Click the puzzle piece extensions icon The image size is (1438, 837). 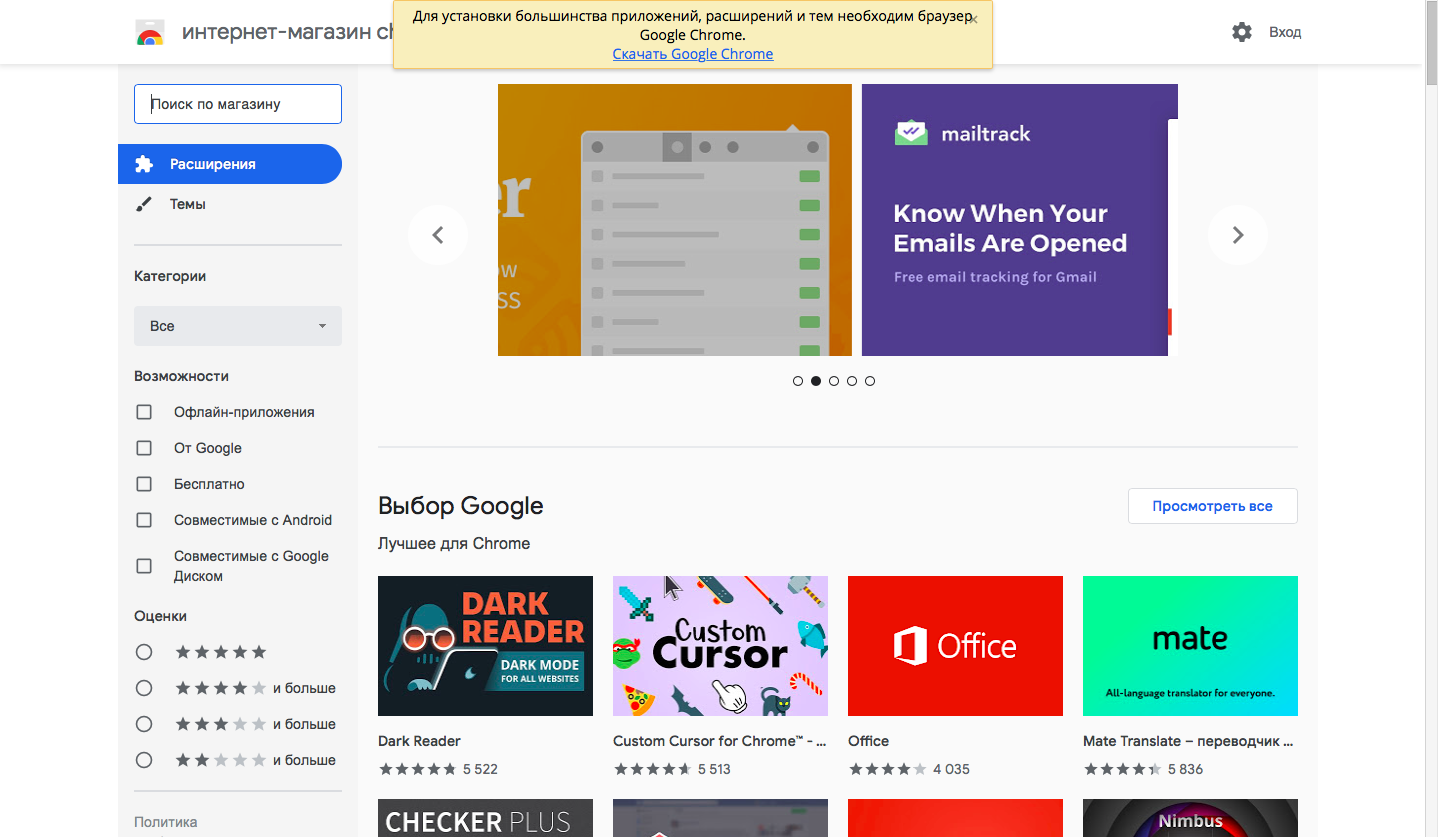(144, 164)
